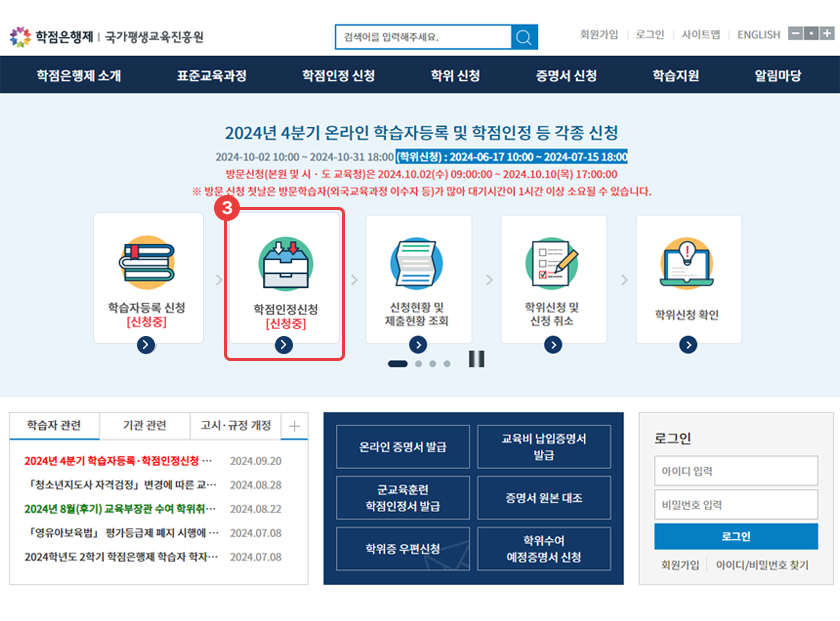Decrease font size with minus button
The height and width of the screenshot is (621, 840).
point(796,34)
